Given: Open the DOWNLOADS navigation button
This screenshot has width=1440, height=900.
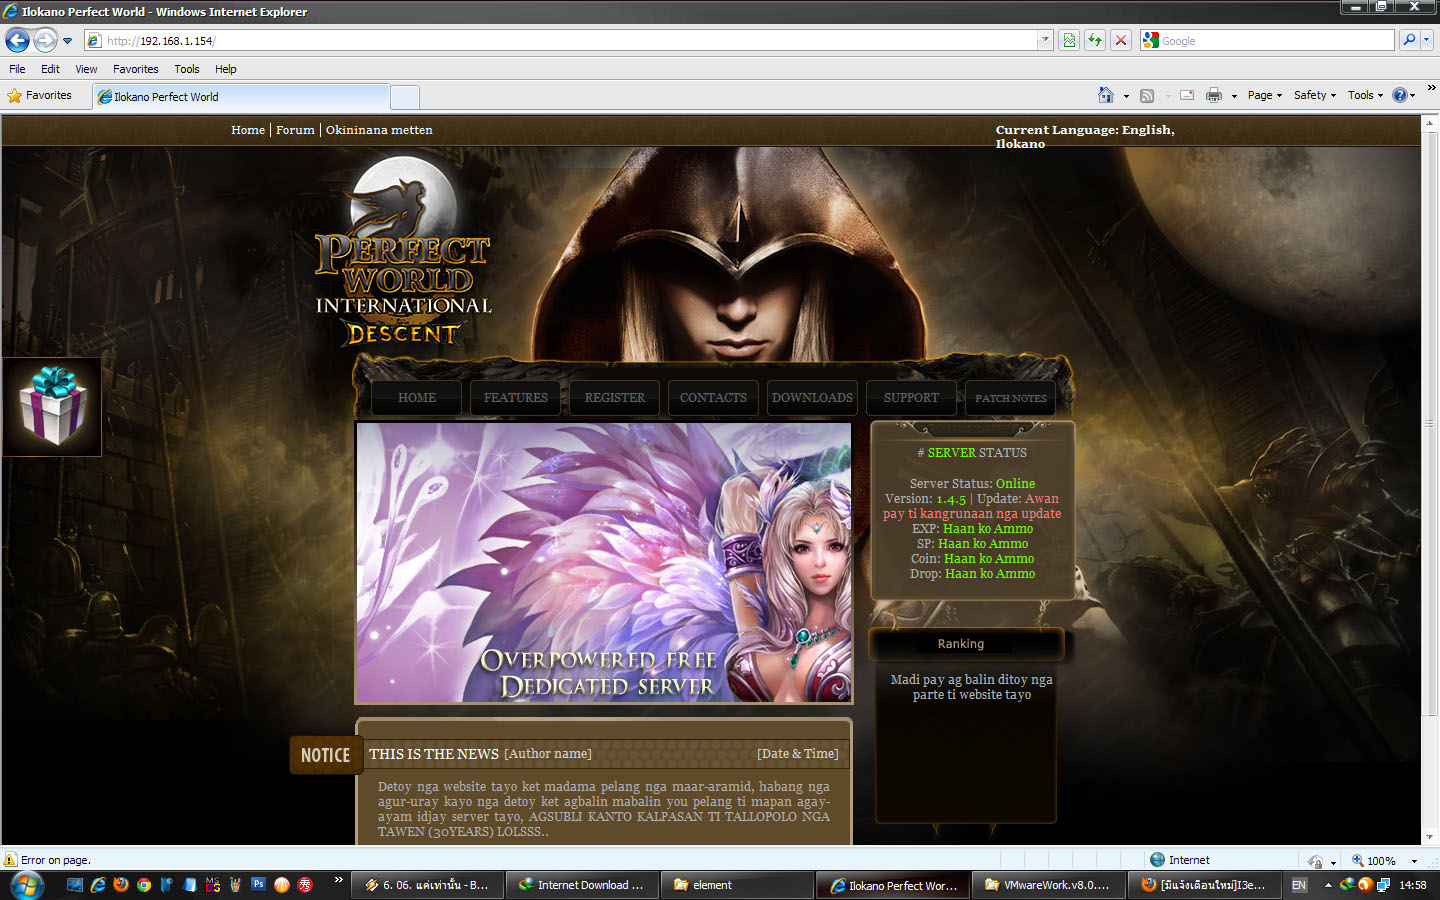Looking at the screenshot, I should [812, 398].
